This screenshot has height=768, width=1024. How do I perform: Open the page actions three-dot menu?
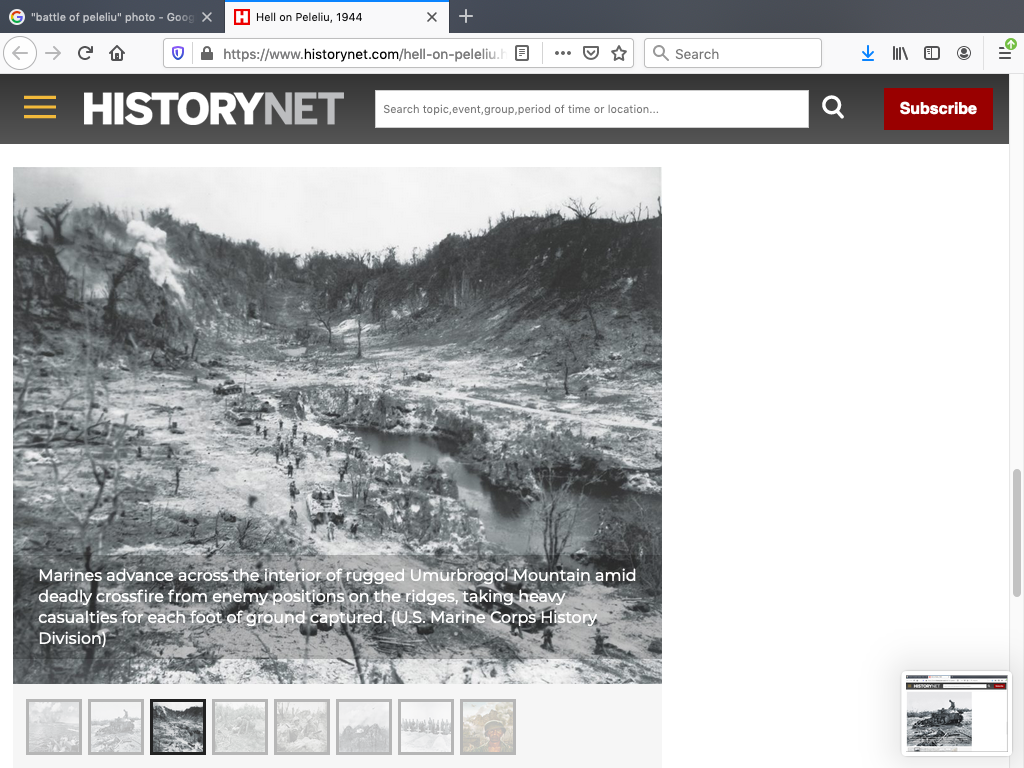click(563, 54)
